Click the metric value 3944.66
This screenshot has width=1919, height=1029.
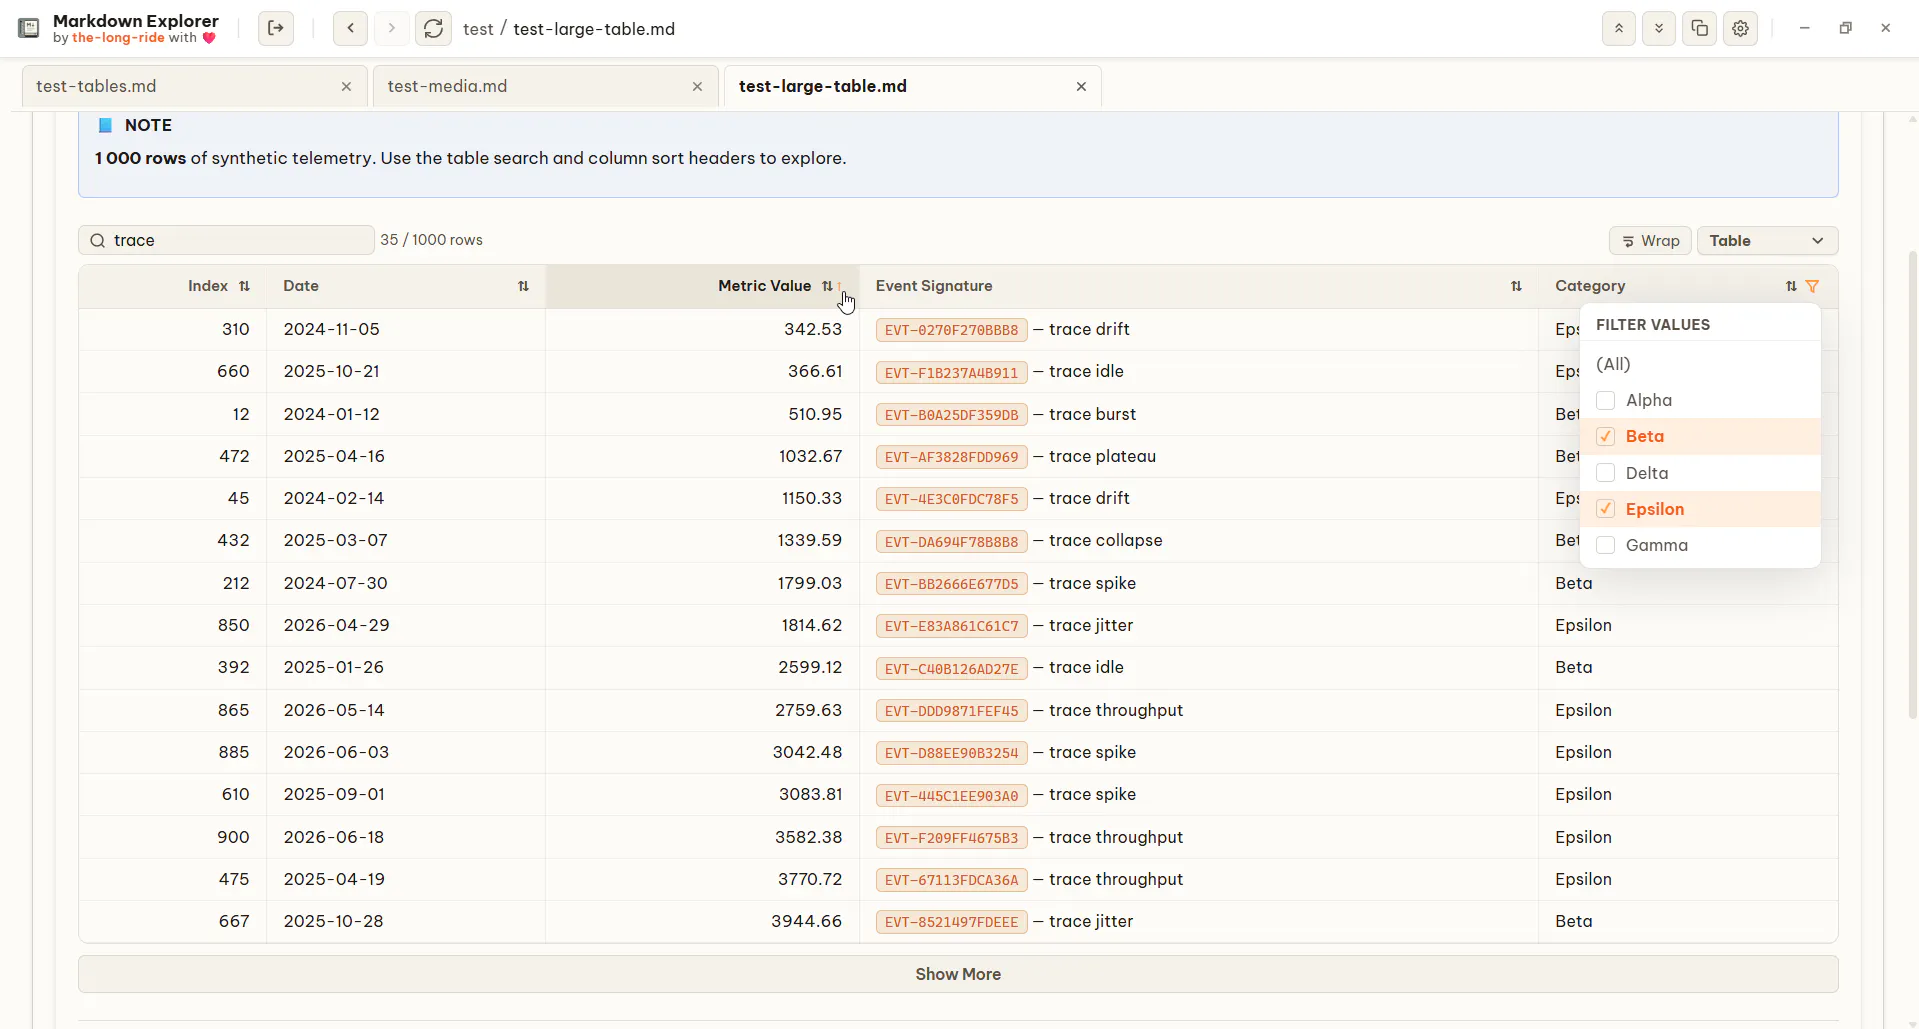pos(806,921)
